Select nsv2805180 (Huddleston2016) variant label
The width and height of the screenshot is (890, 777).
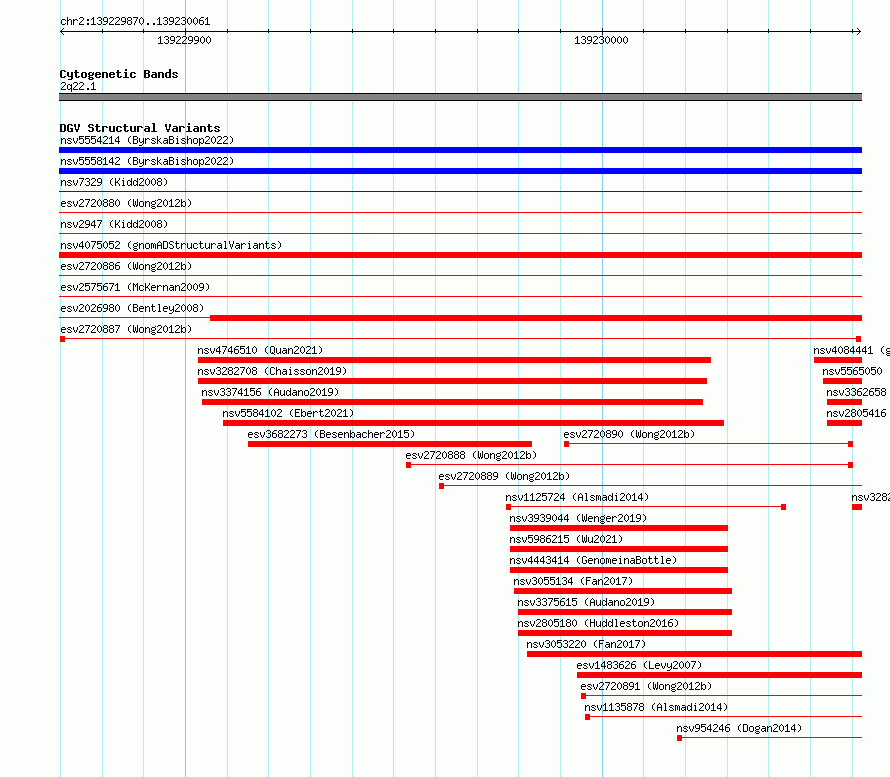click(x=598, y=623)
